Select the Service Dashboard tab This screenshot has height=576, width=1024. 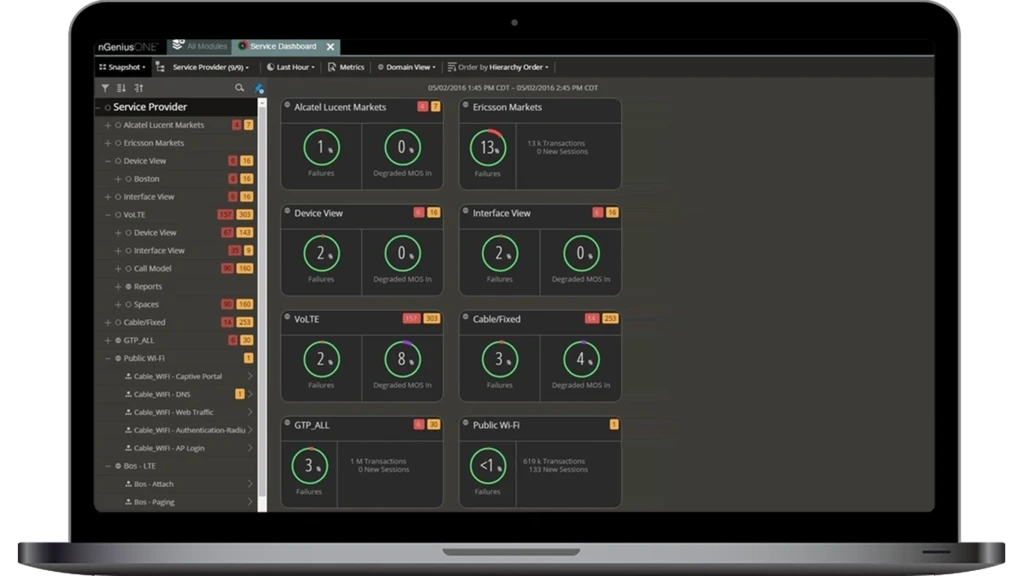tap(283, 46)
